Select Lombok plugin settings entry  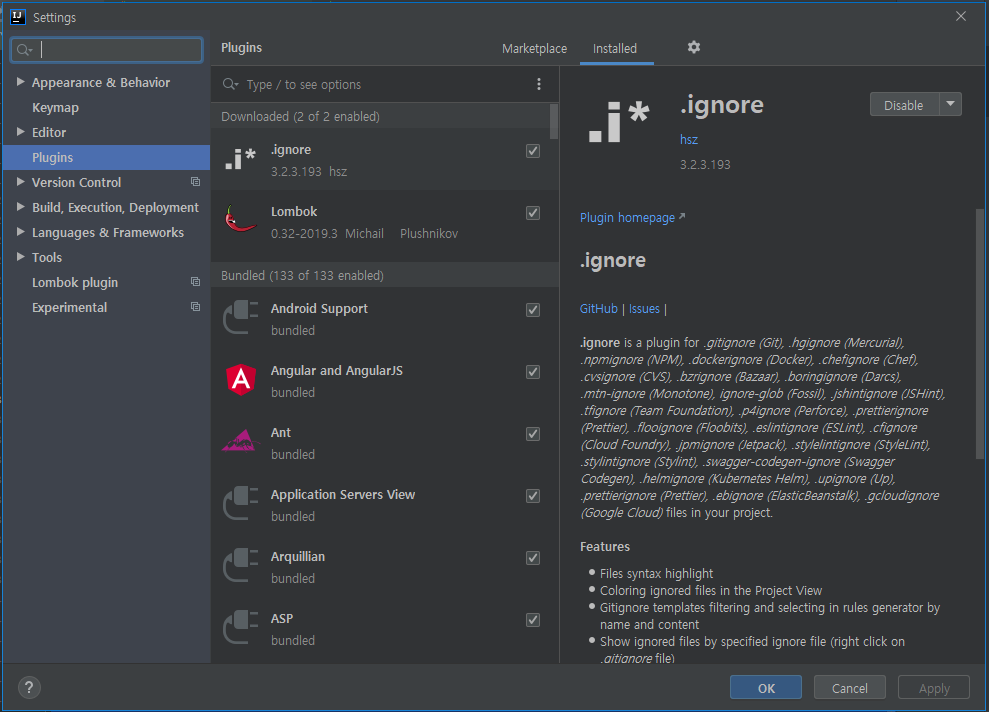coord(75,283)
